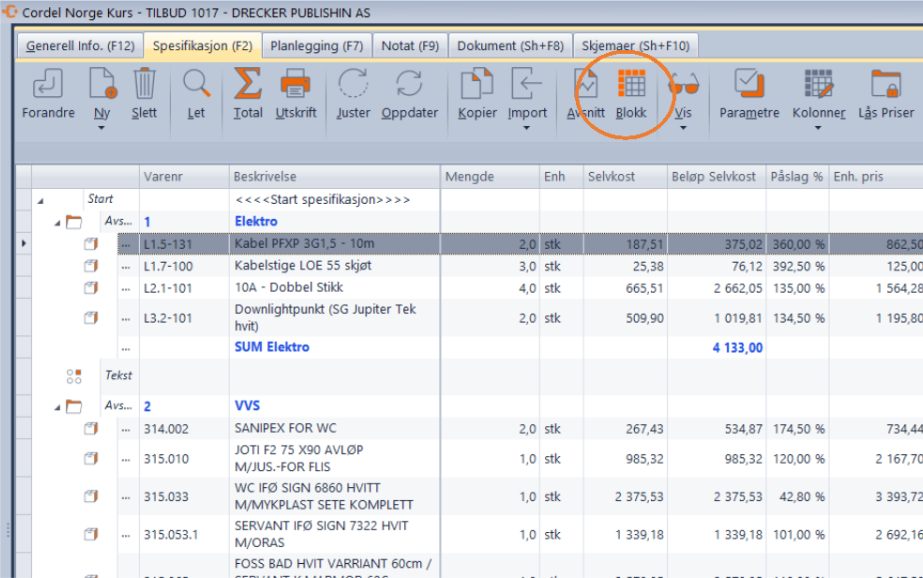Click the folder icon for section Elektro

point(74,222)
